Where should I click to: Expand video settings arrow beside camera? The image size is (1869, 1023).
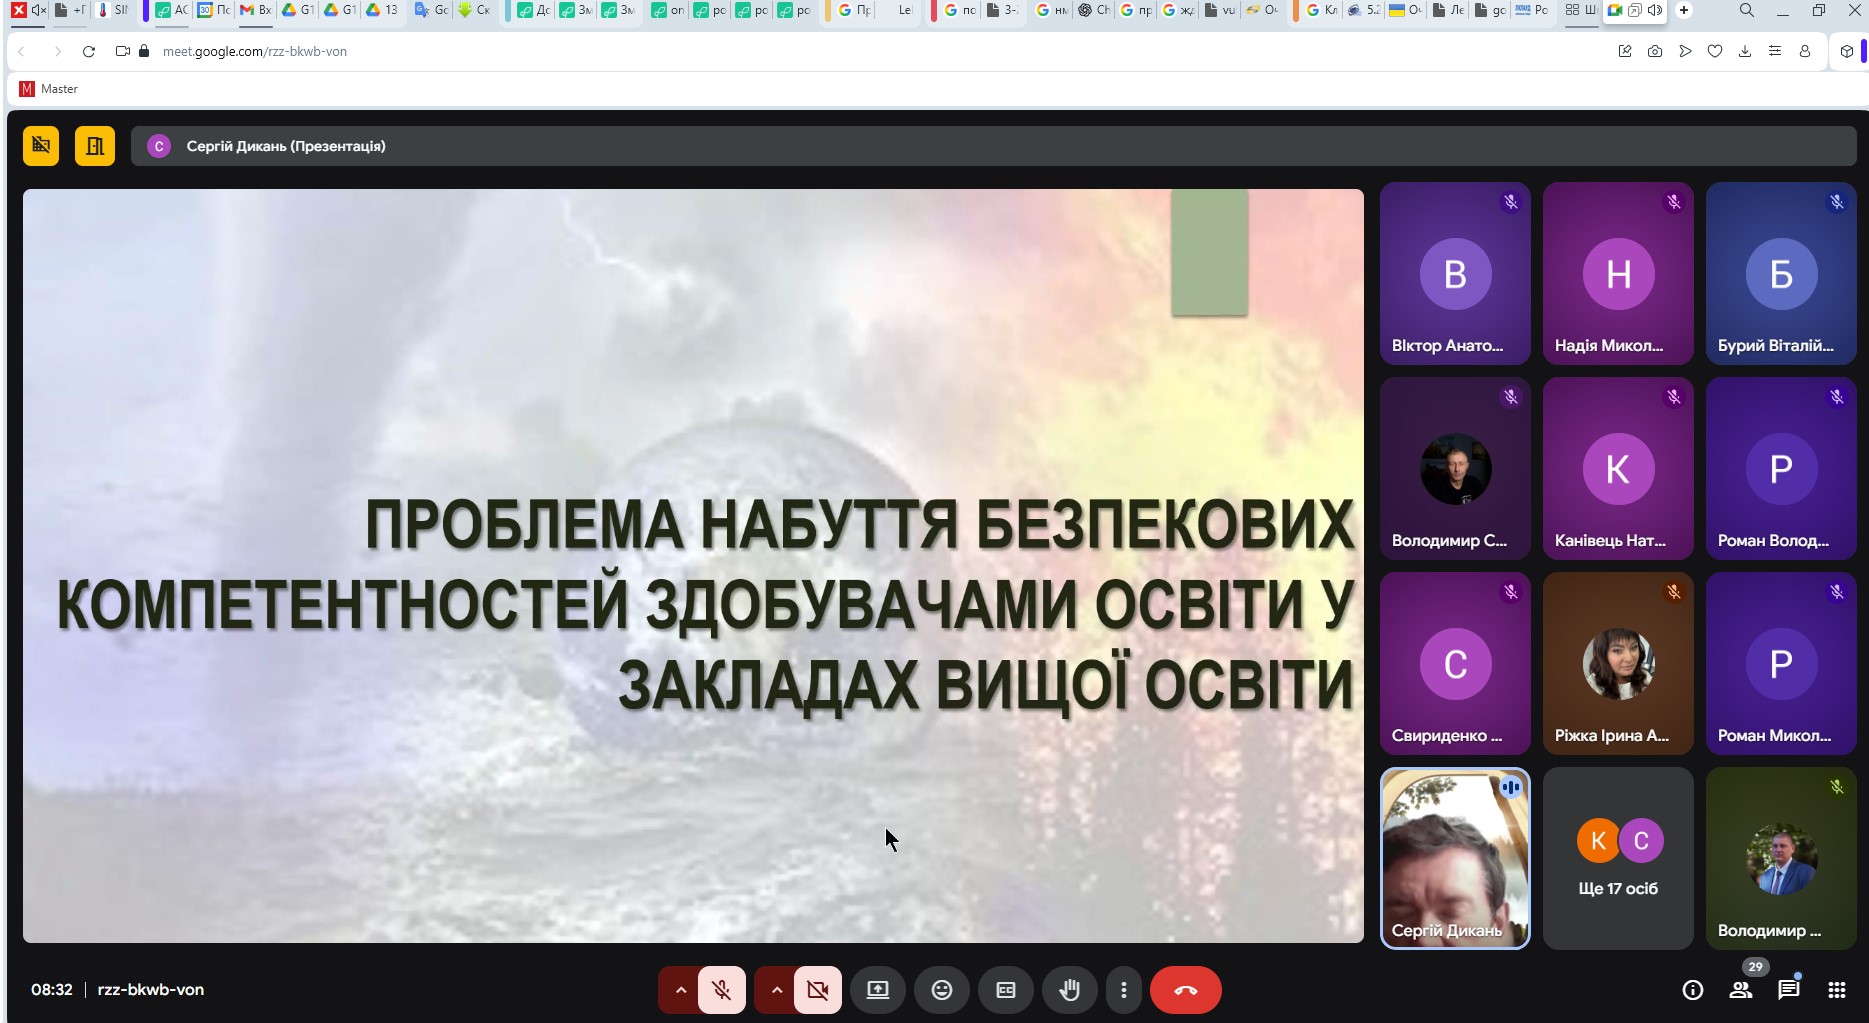[776, 990]
